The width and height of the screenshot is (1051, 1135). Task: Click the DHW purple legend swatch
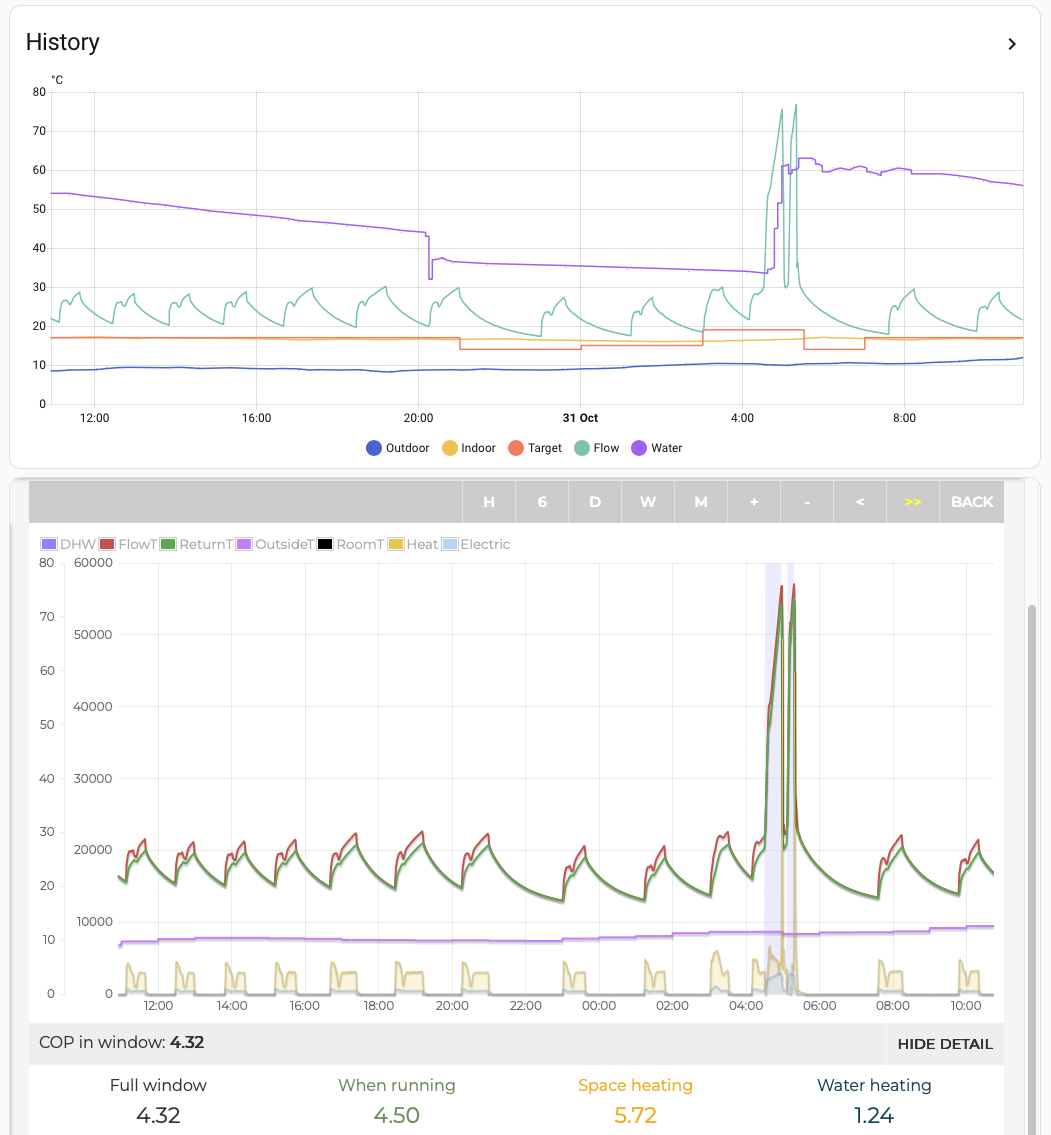pos(49,544)
